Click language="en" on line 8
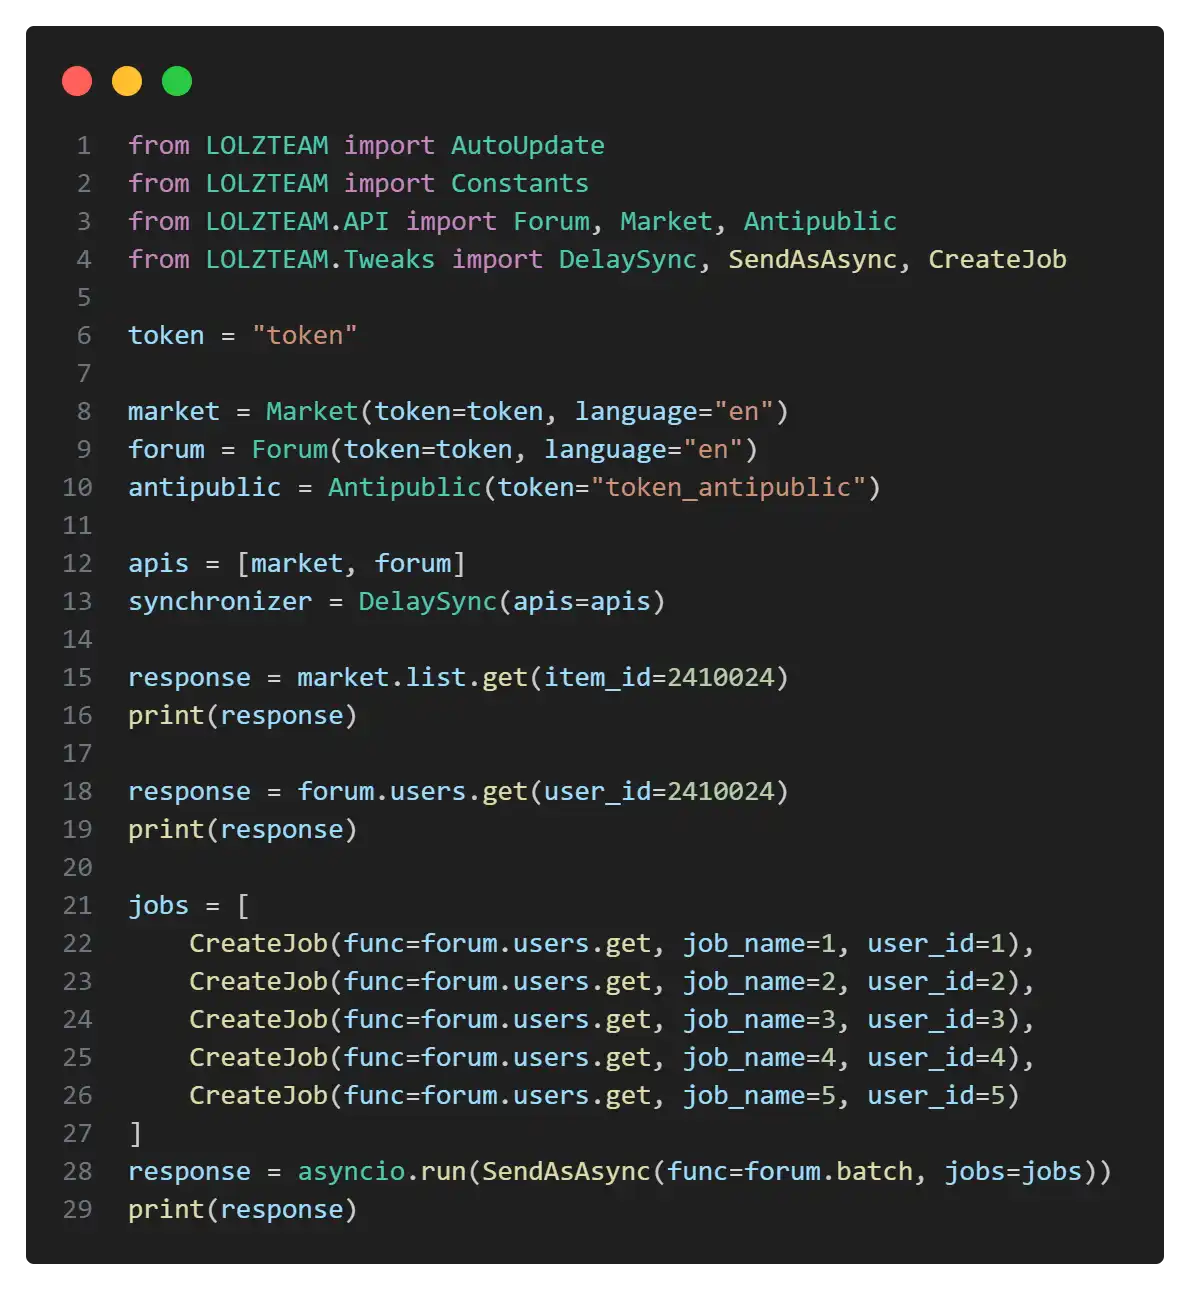The width and height of the screenshot is (1190, 1290). [673, 412]
